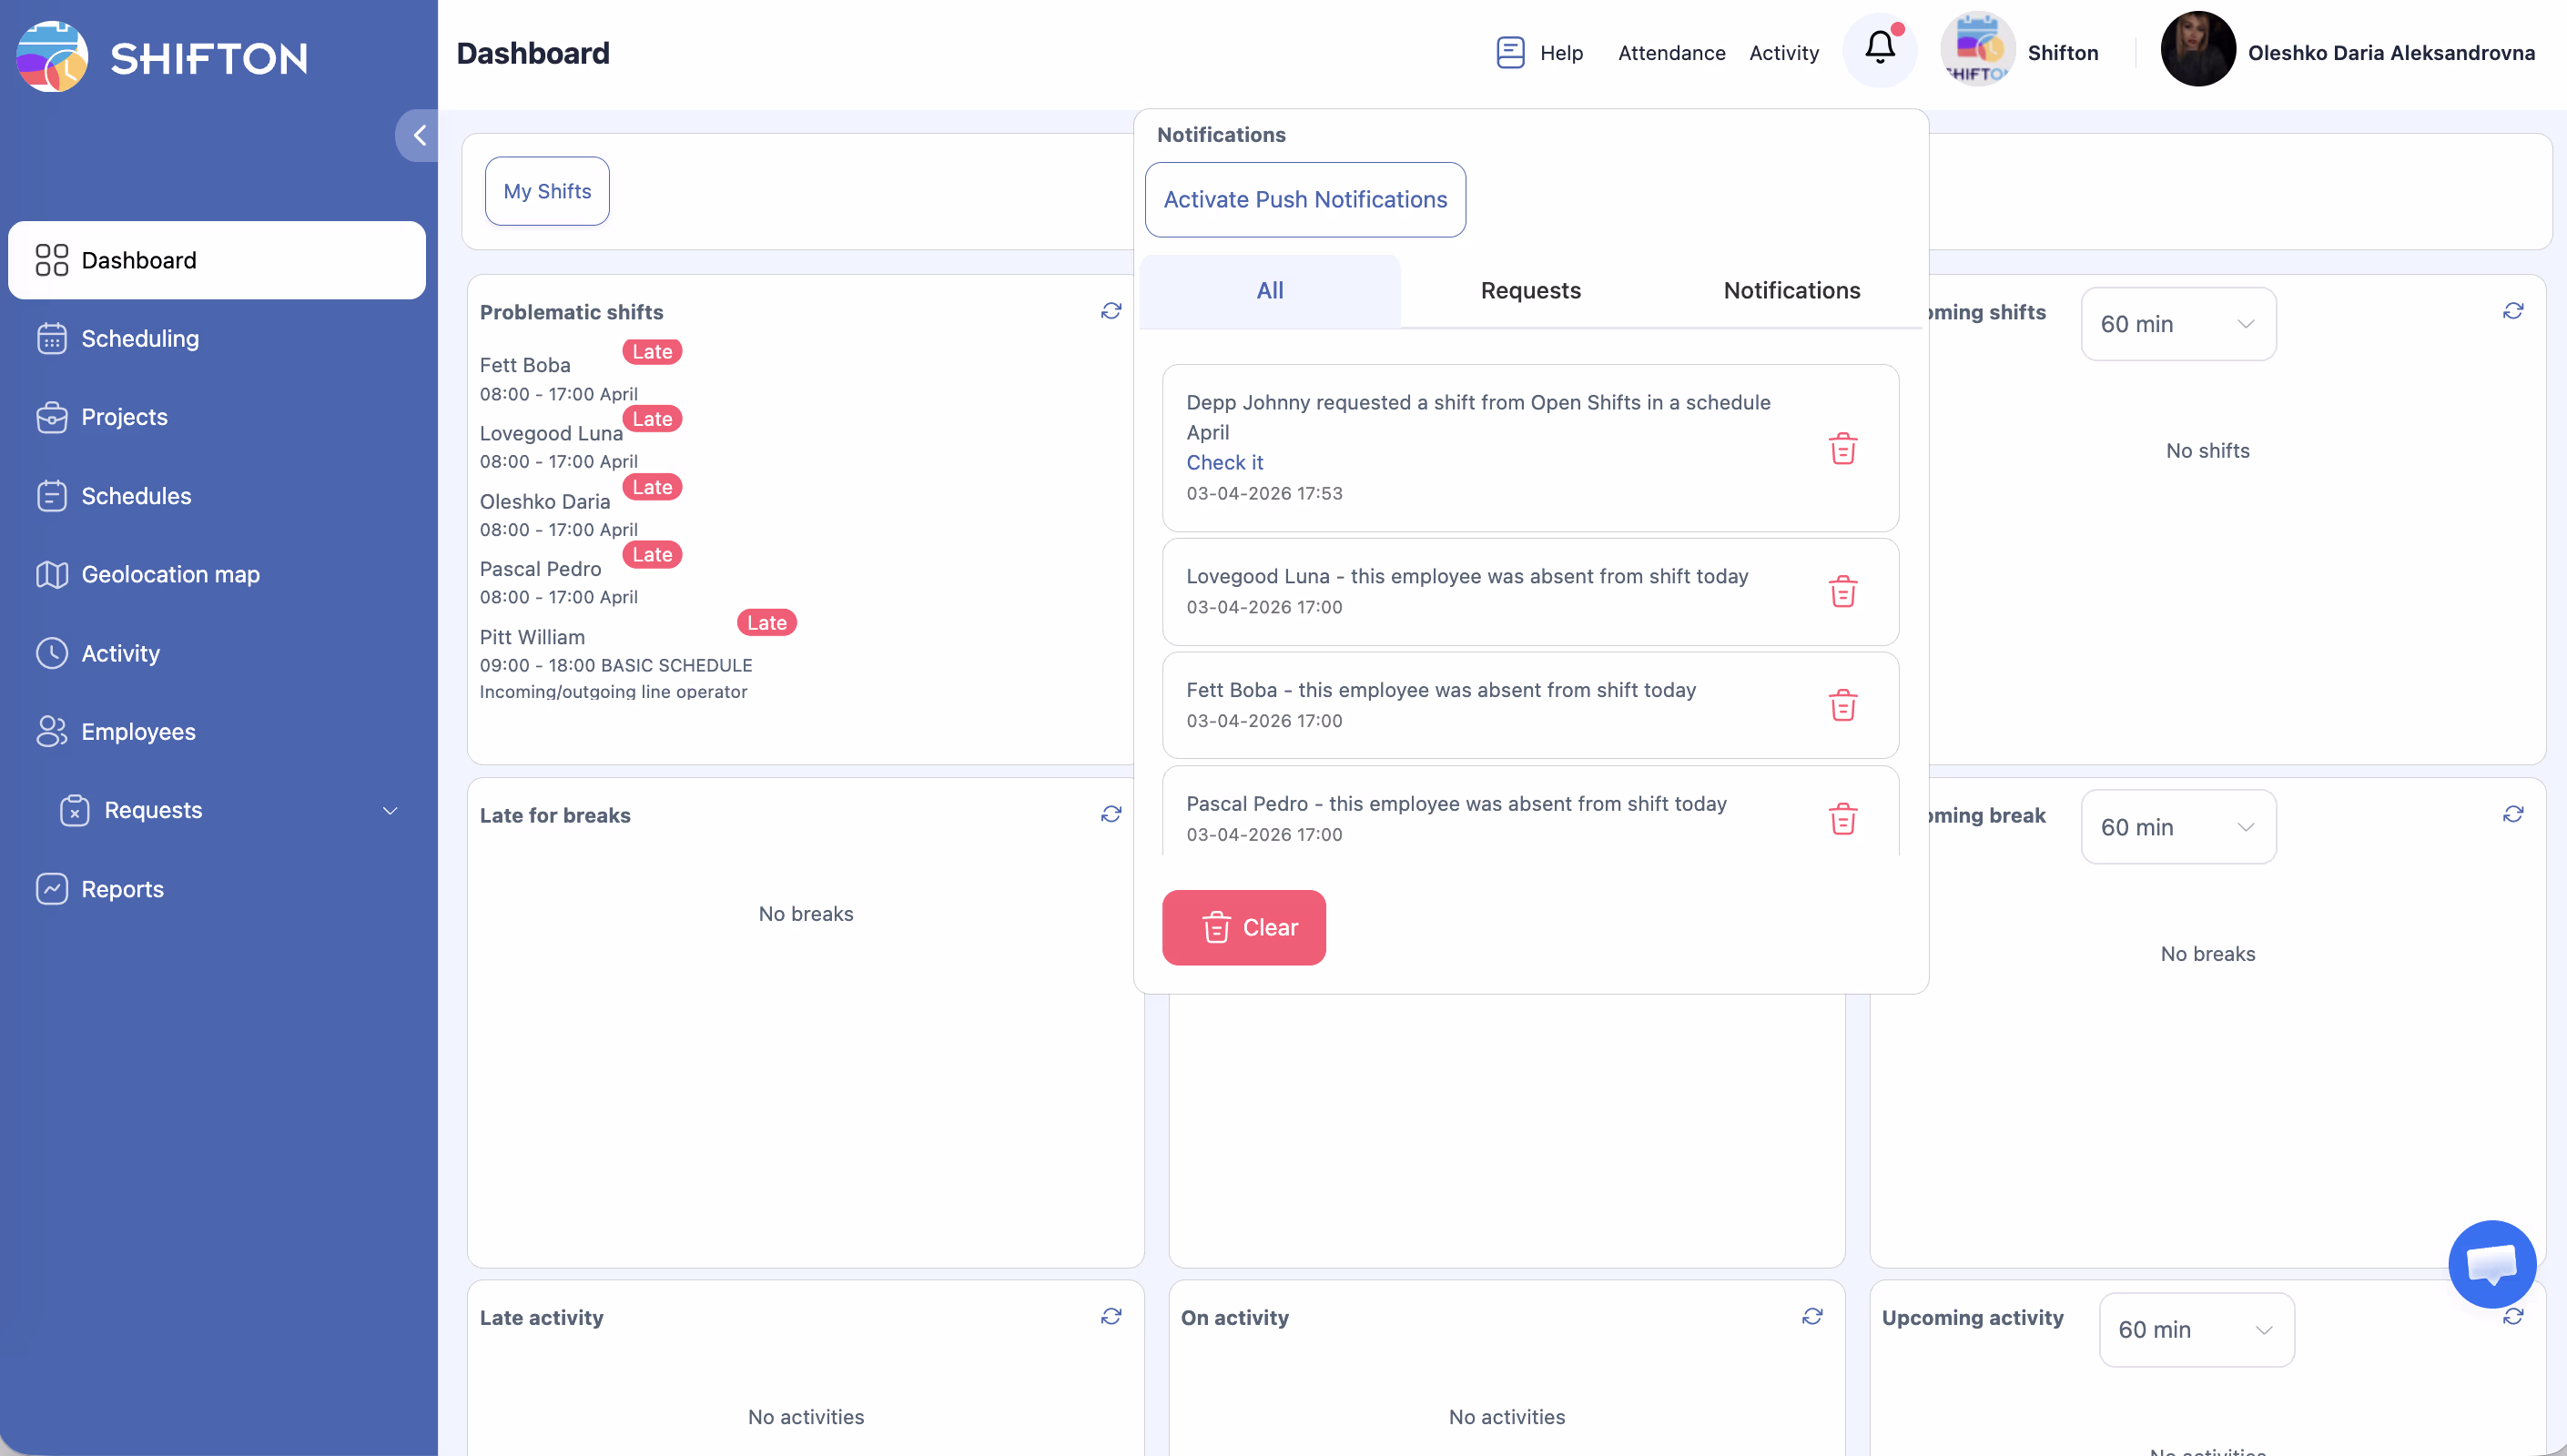Delete the Fett Boba absent notification

tap(1842, 706)
